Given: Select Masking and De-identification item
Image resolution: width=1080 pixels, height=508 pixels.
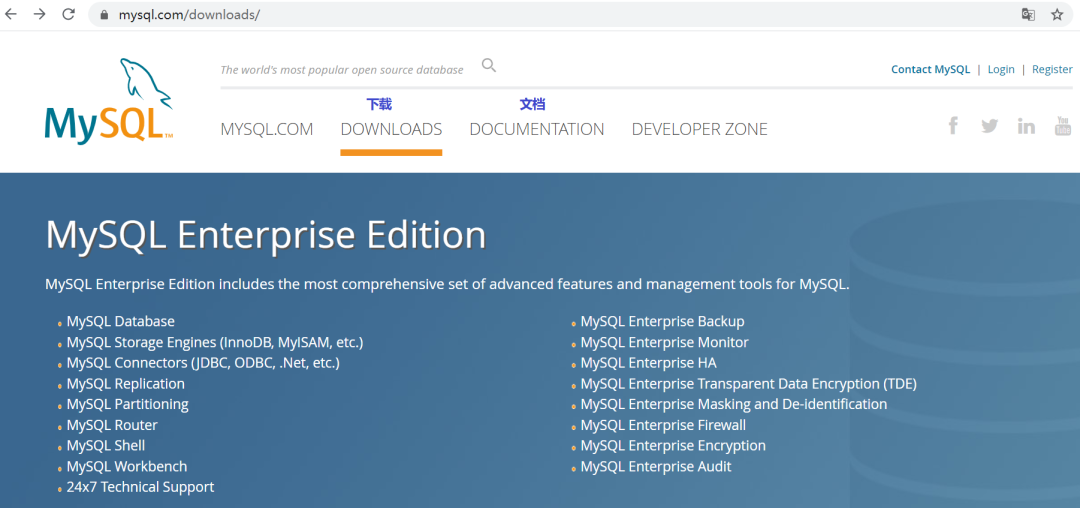Looking at the screenshot, I should point(734,404).
